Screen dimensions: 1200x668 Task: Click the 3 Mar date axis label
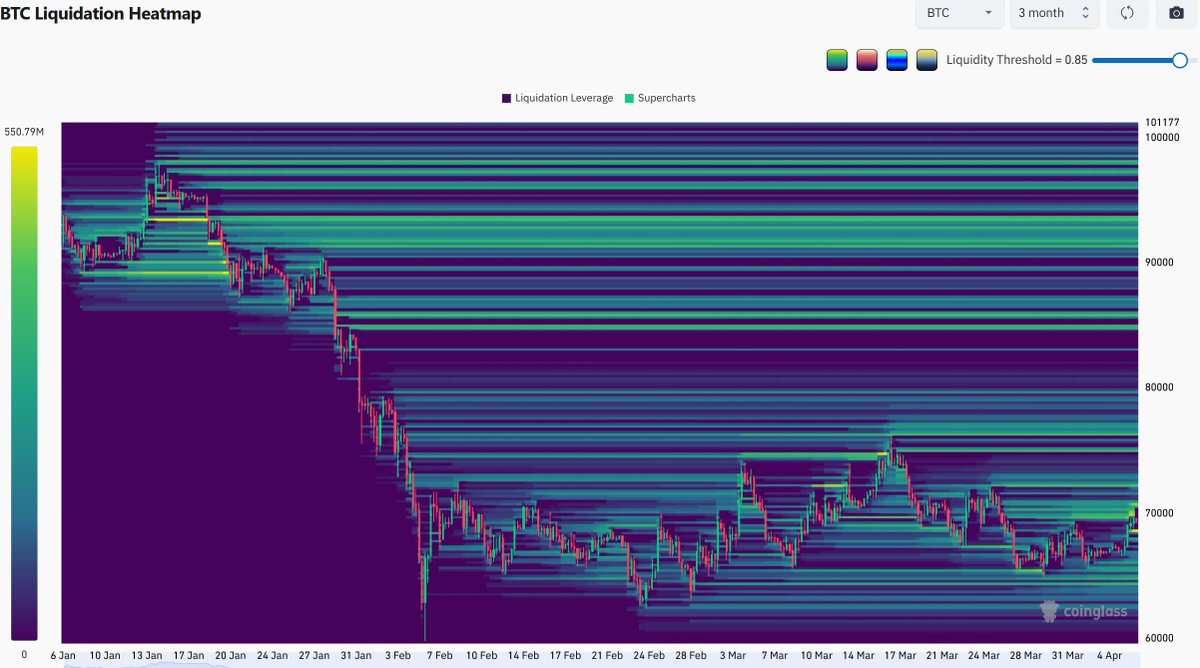[732, 656]
